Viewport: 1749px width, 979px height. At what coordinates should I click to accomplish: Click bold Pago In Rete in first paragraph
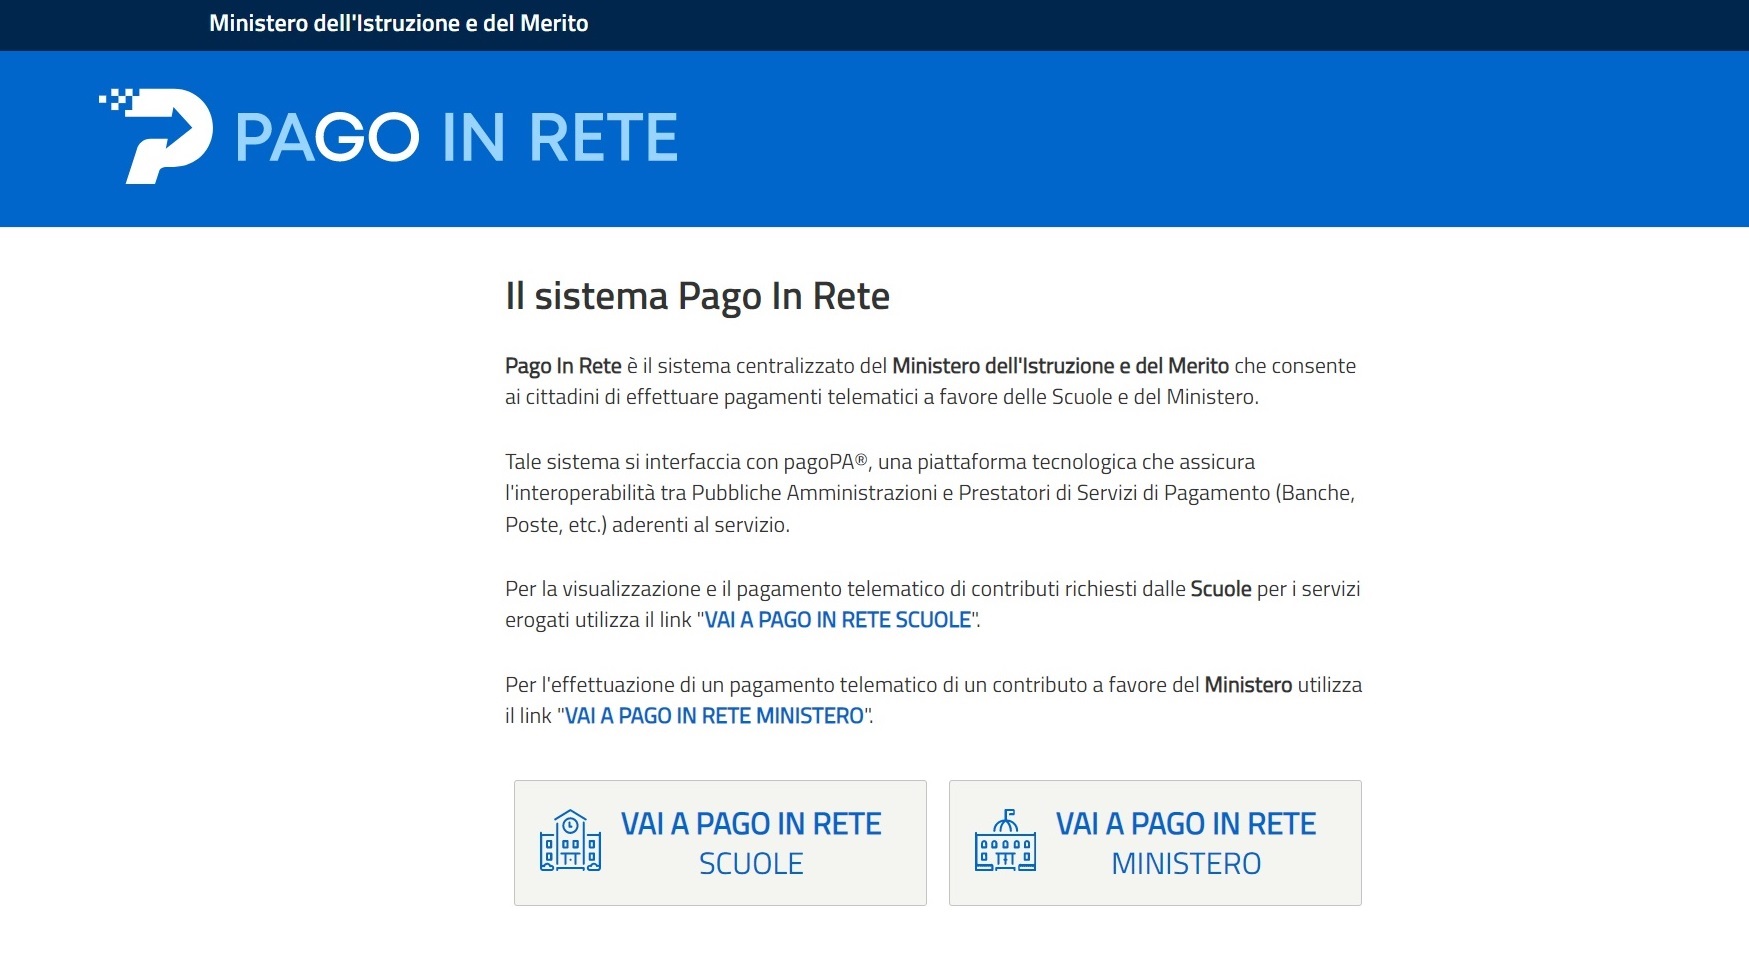pos(563,366)
